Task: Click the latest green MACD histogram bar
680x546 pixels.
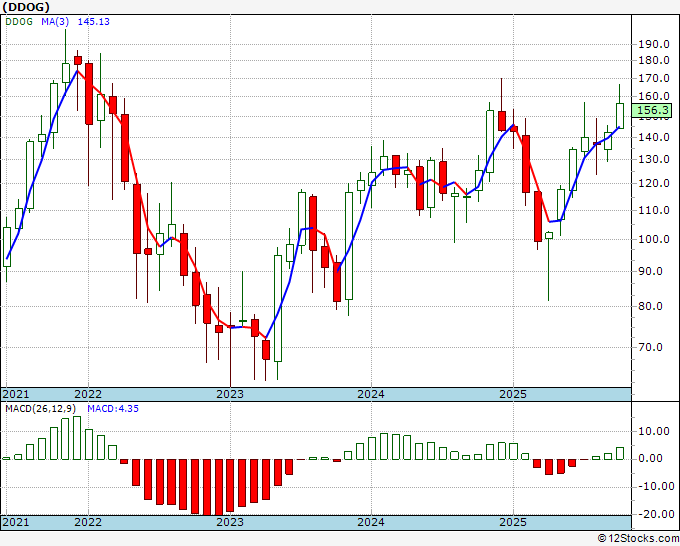Action: pos(619,454)
